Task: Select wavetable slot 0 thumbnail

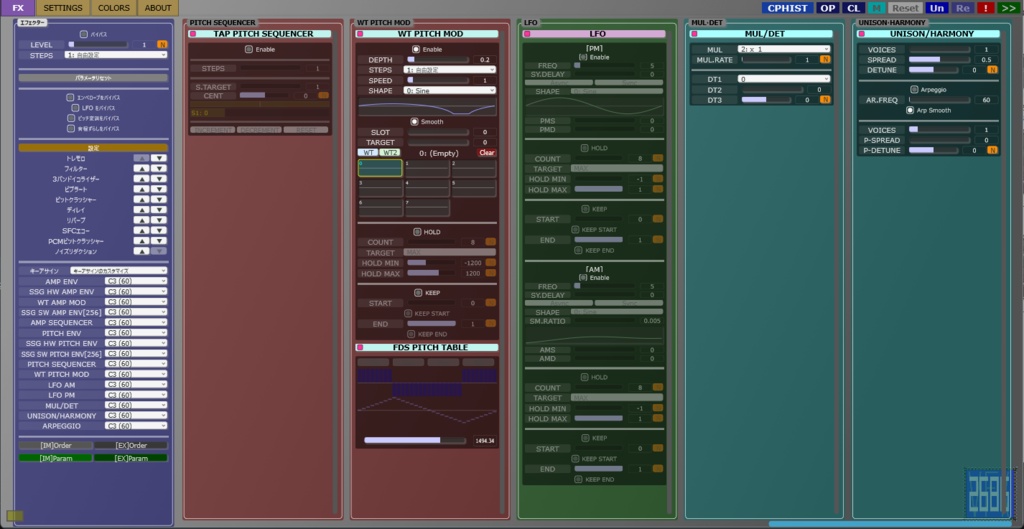Action: tap(380, 168)
